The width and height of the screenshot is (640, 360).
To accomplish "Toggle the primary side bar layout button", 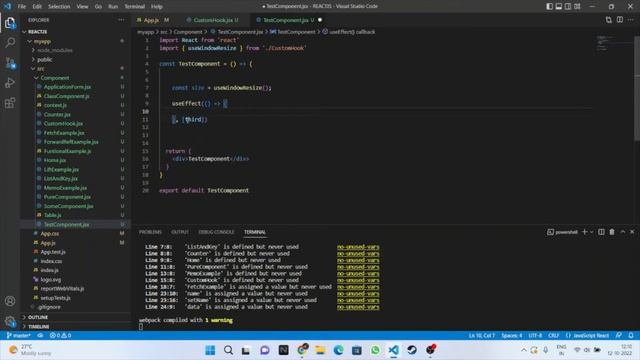I will [x=549, y=7].
